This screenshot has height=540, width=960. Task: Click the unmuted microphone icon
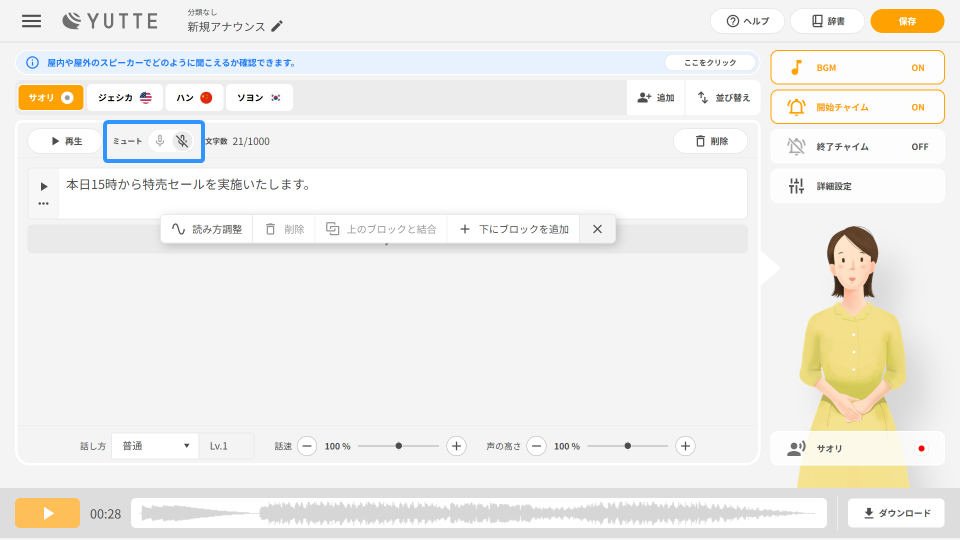(159, 141)
